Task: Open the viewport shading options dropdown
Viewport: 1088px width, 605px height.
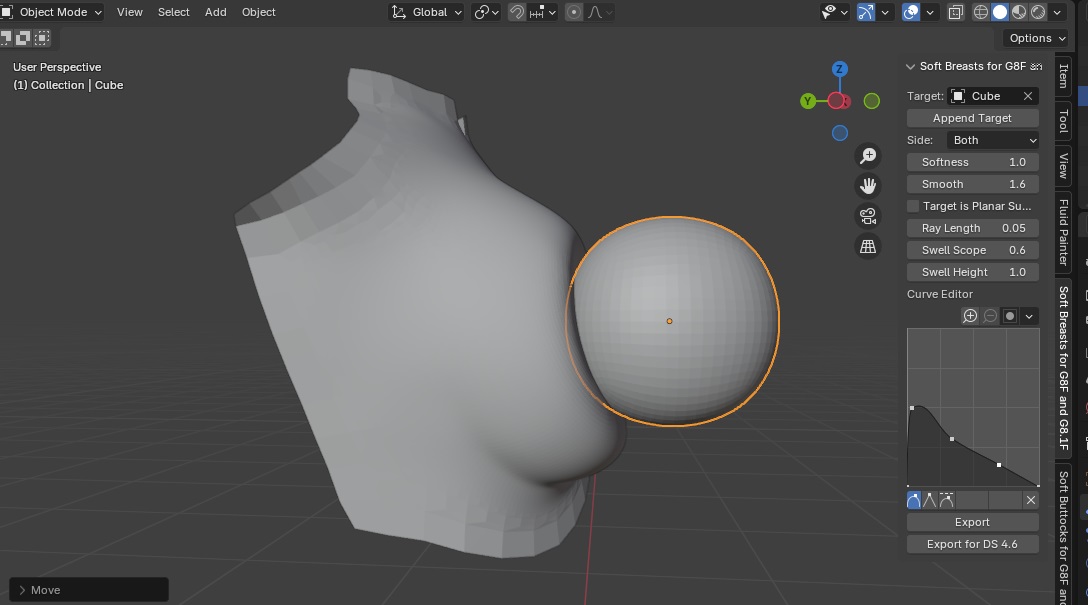Action: 1057,12
